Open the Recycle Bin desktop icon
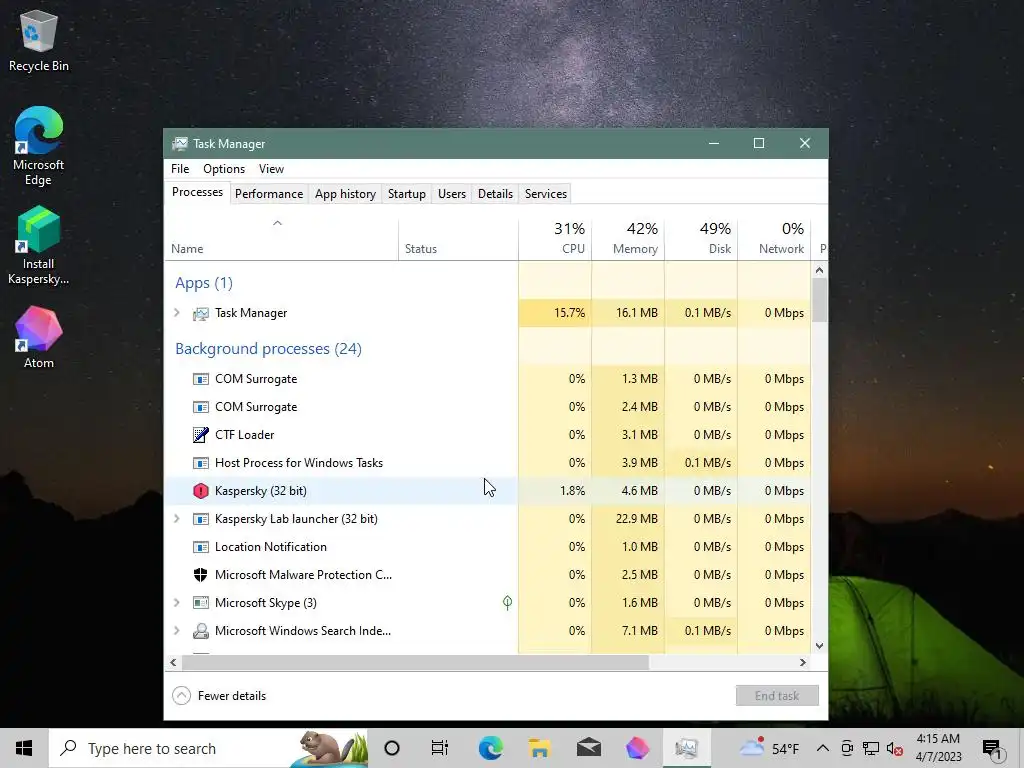This screenshot has width=1024, height=768. [39, 40]
